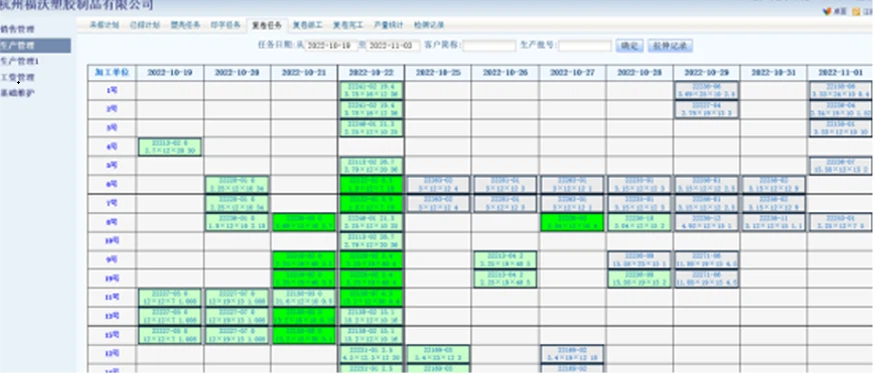Viewport: 875px width, 374px height.
Task: Click the 2022-10-22 column header
Action: [371, 73]
